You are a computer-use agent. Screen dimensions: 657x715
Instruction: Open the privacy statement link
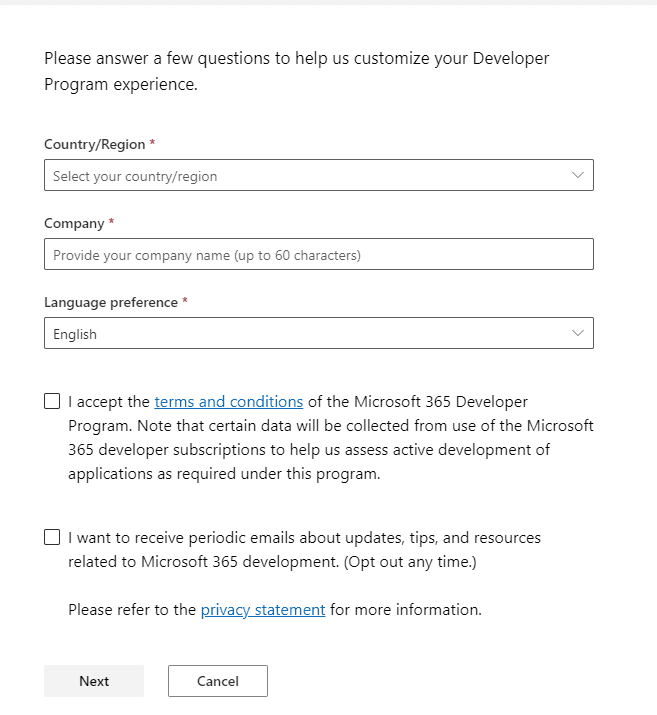263,610
